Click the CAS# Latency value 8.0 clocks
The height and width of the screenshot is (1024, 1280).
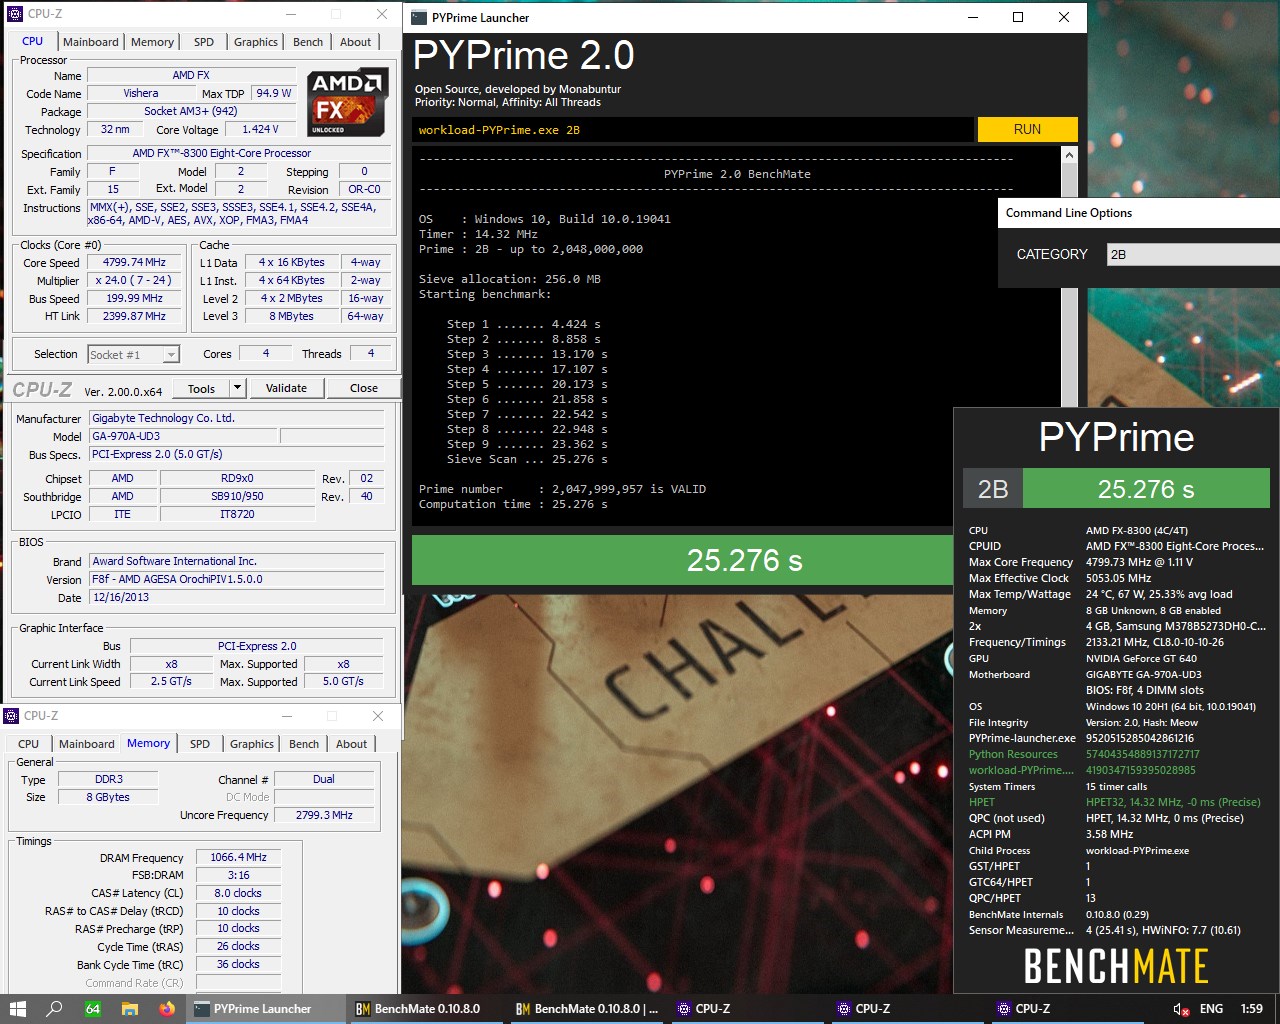[x=238, y=893]
